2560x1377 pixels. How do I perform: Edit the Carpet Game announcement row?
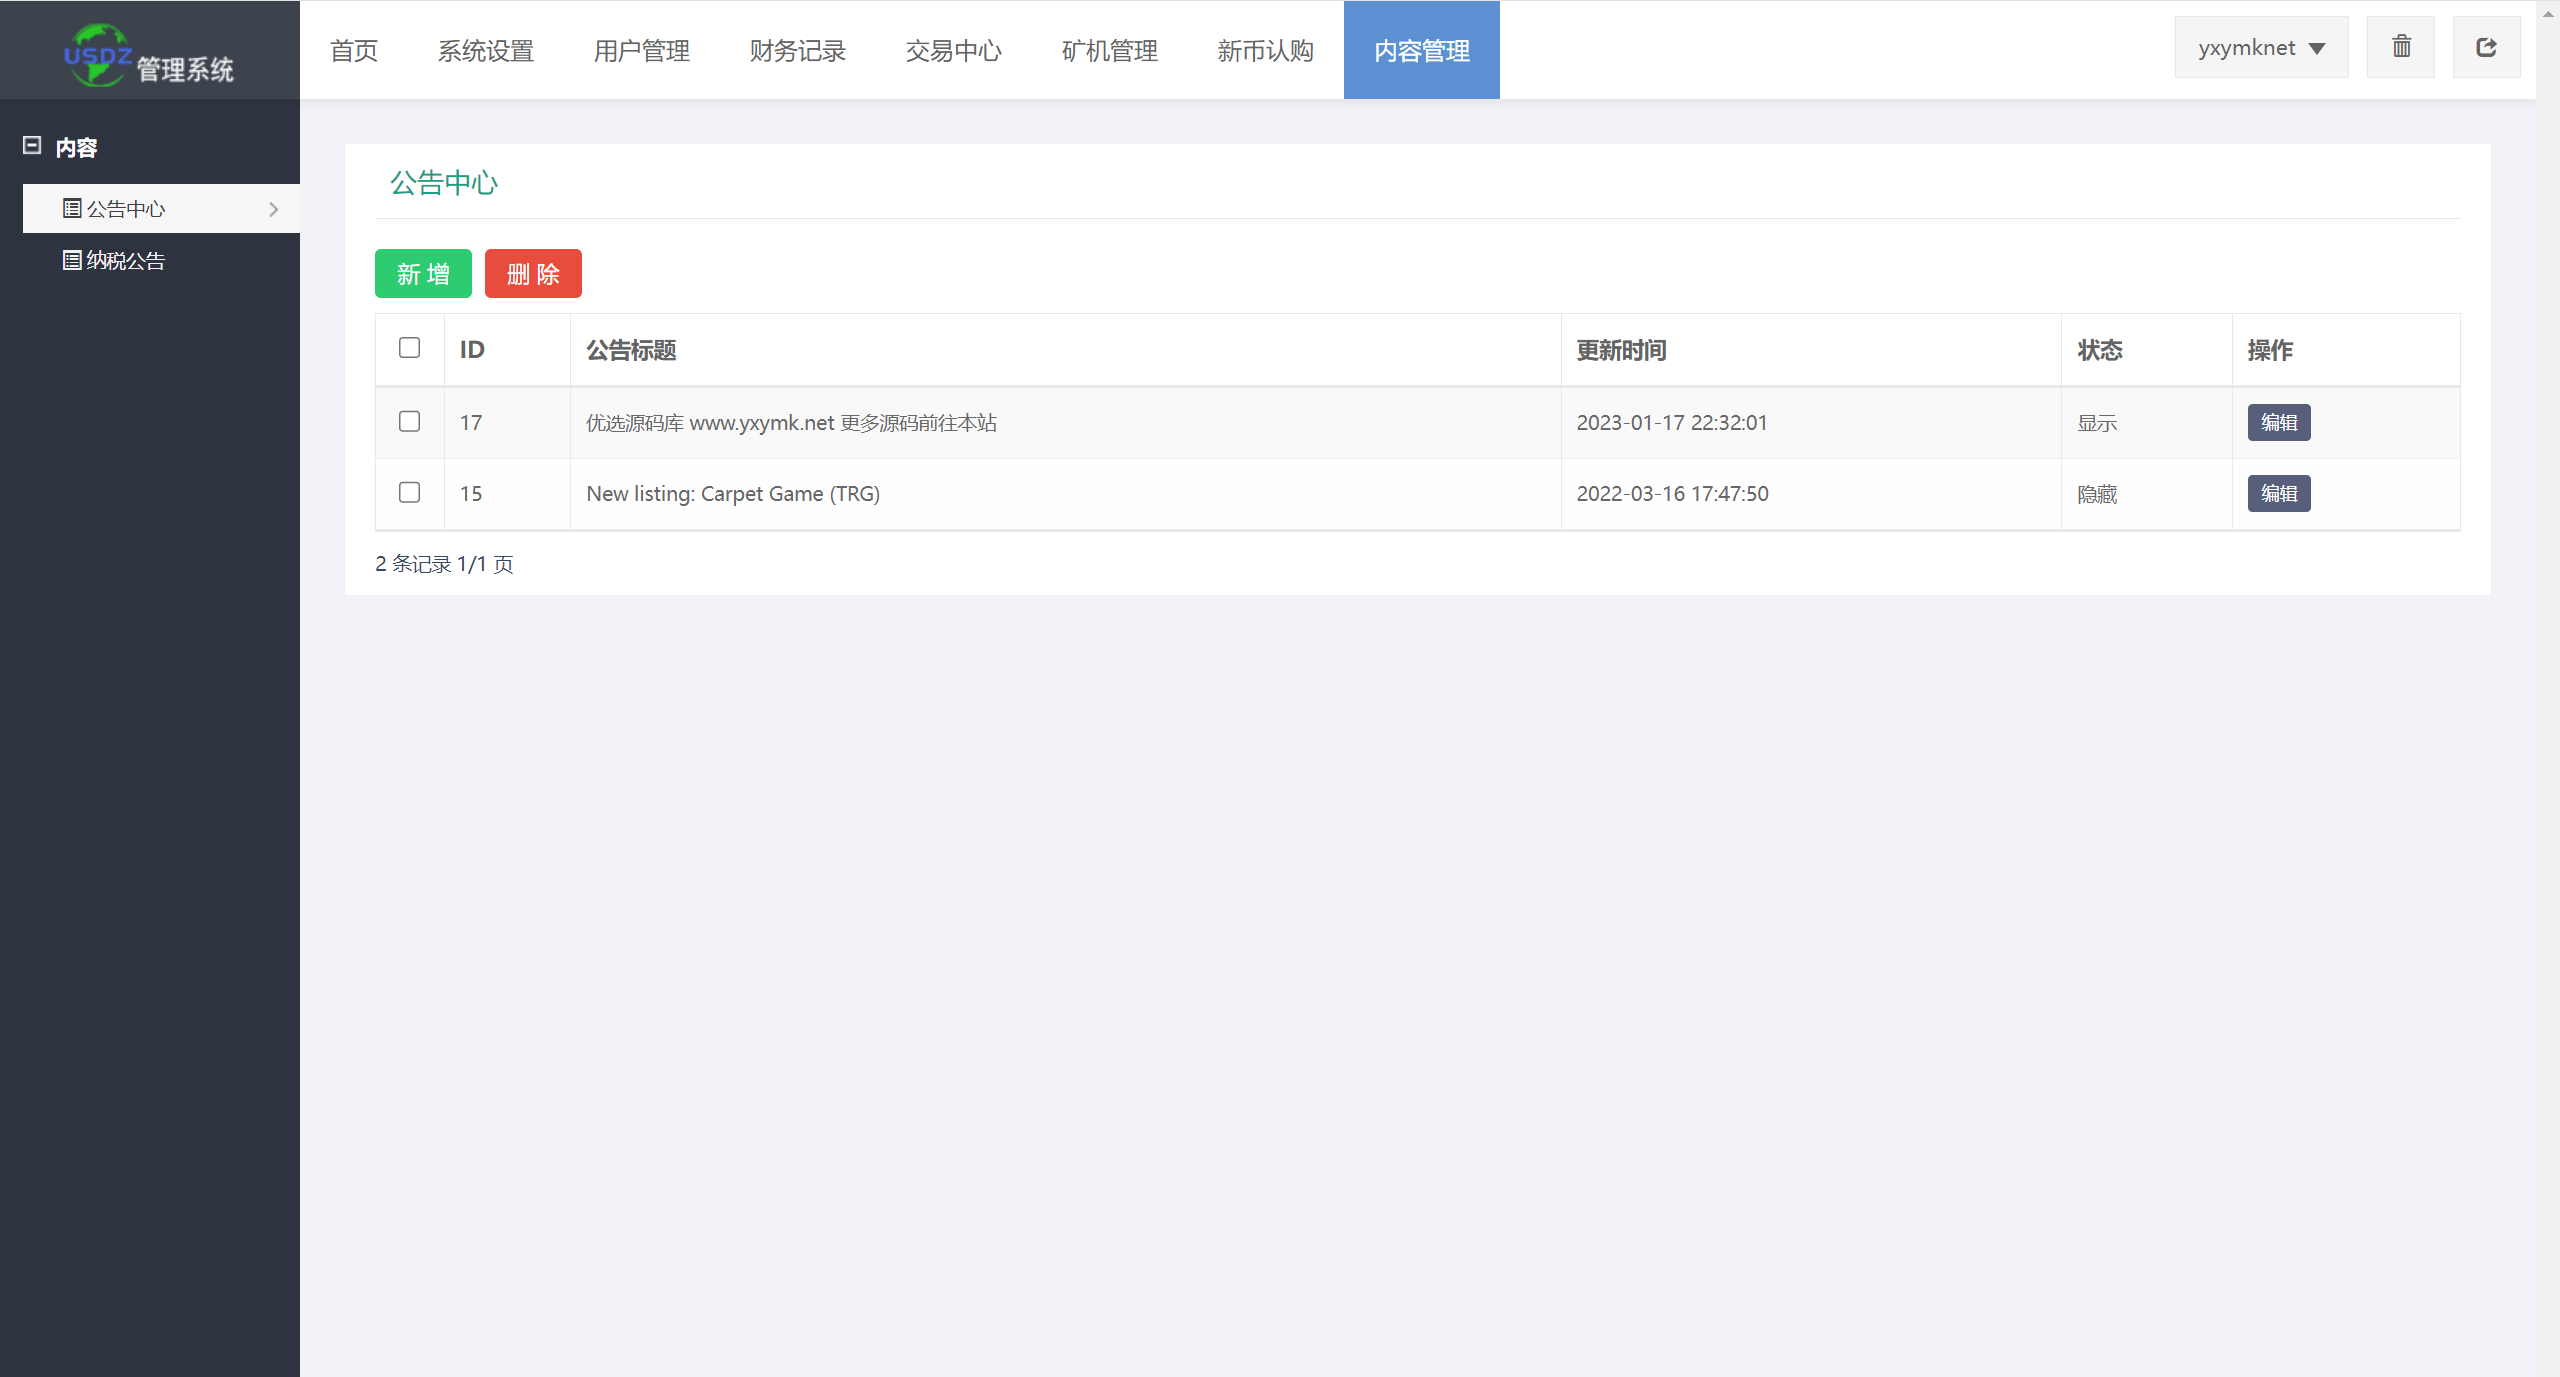click(2279, 493)
